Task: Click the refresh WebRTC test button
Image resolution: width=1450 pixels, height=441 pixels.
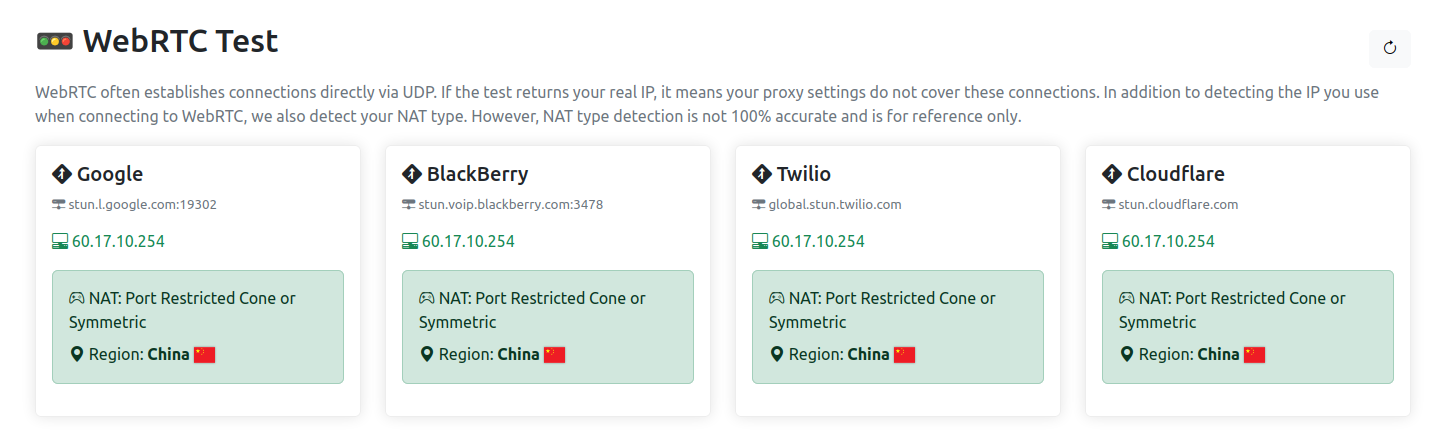Action: [x=1389, y=48]
